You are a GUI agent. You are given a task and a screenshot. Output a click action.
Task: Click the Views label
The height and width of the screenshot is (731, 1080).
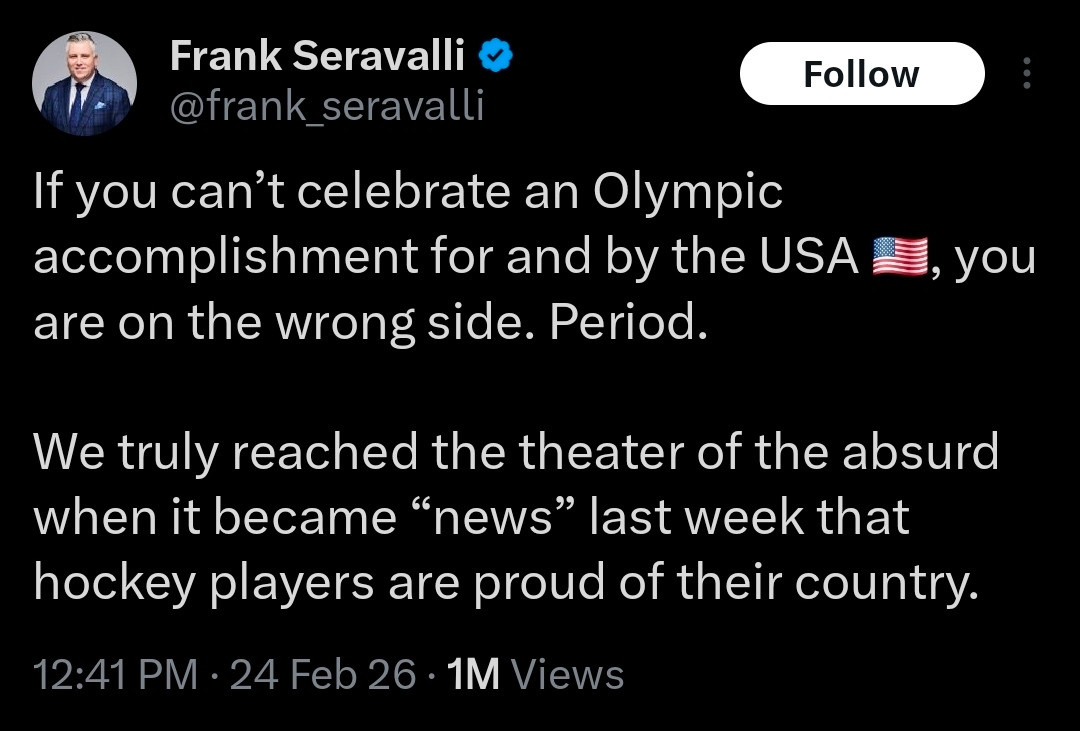coord(567,674)
